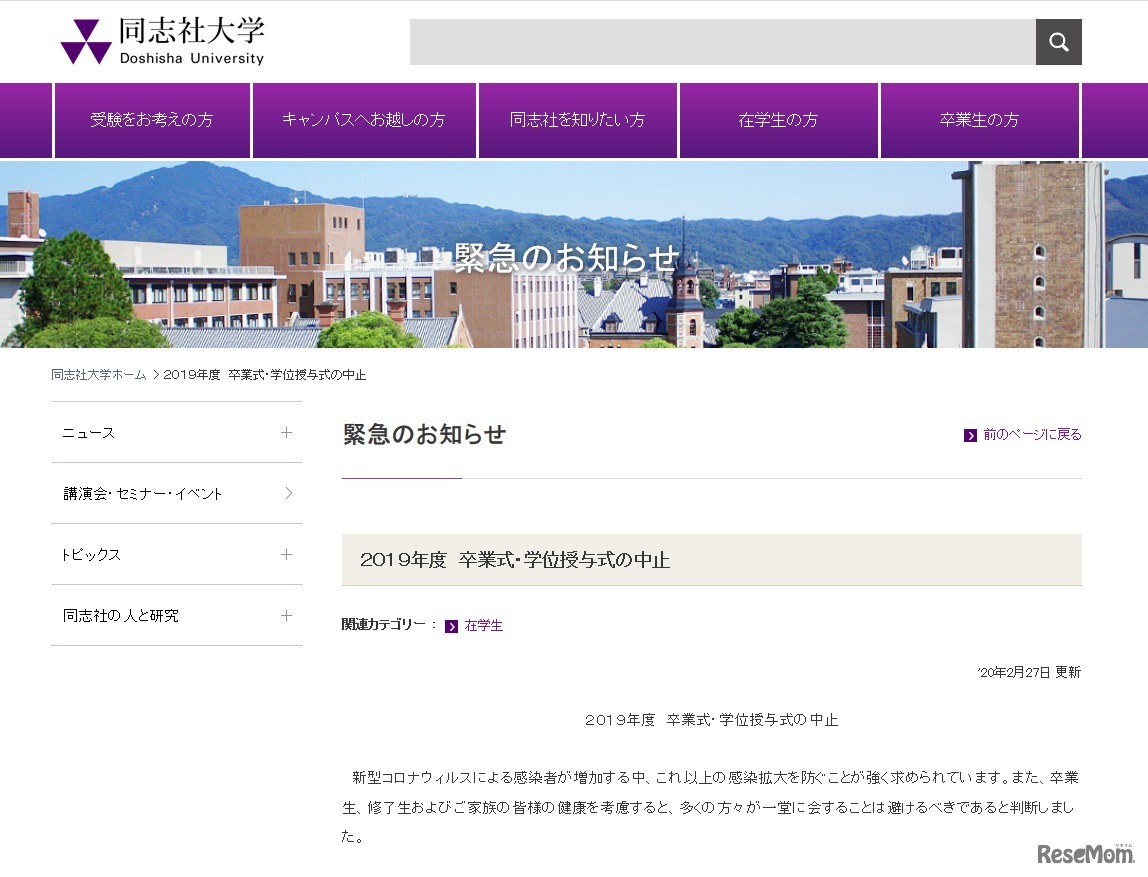Open the 受験をお考えの方 menu
Screen dimensions: 1148x877
(x=151, y=120)
